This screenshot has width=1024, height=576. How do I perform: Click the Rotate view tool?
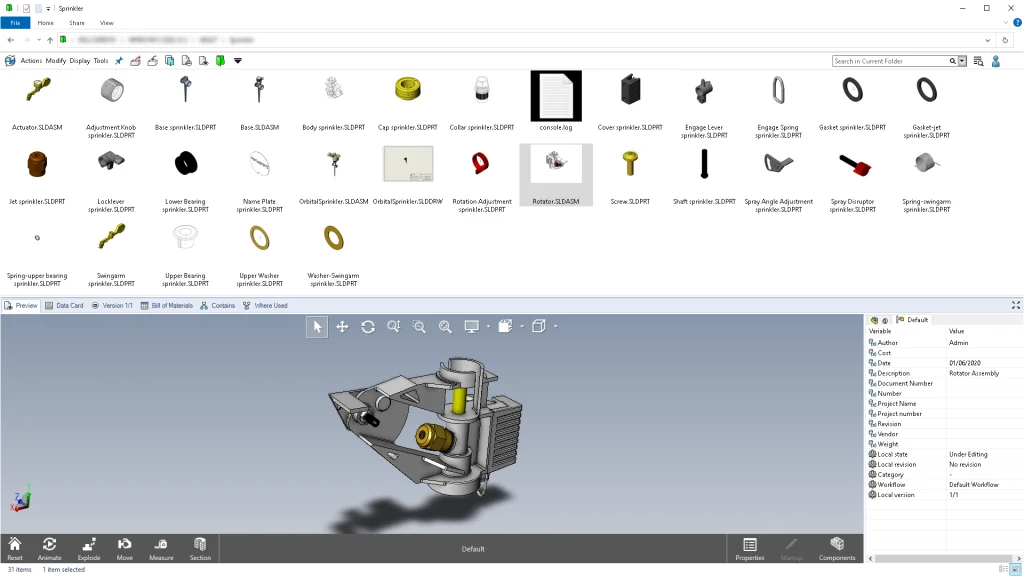click(x=368, y=327)
